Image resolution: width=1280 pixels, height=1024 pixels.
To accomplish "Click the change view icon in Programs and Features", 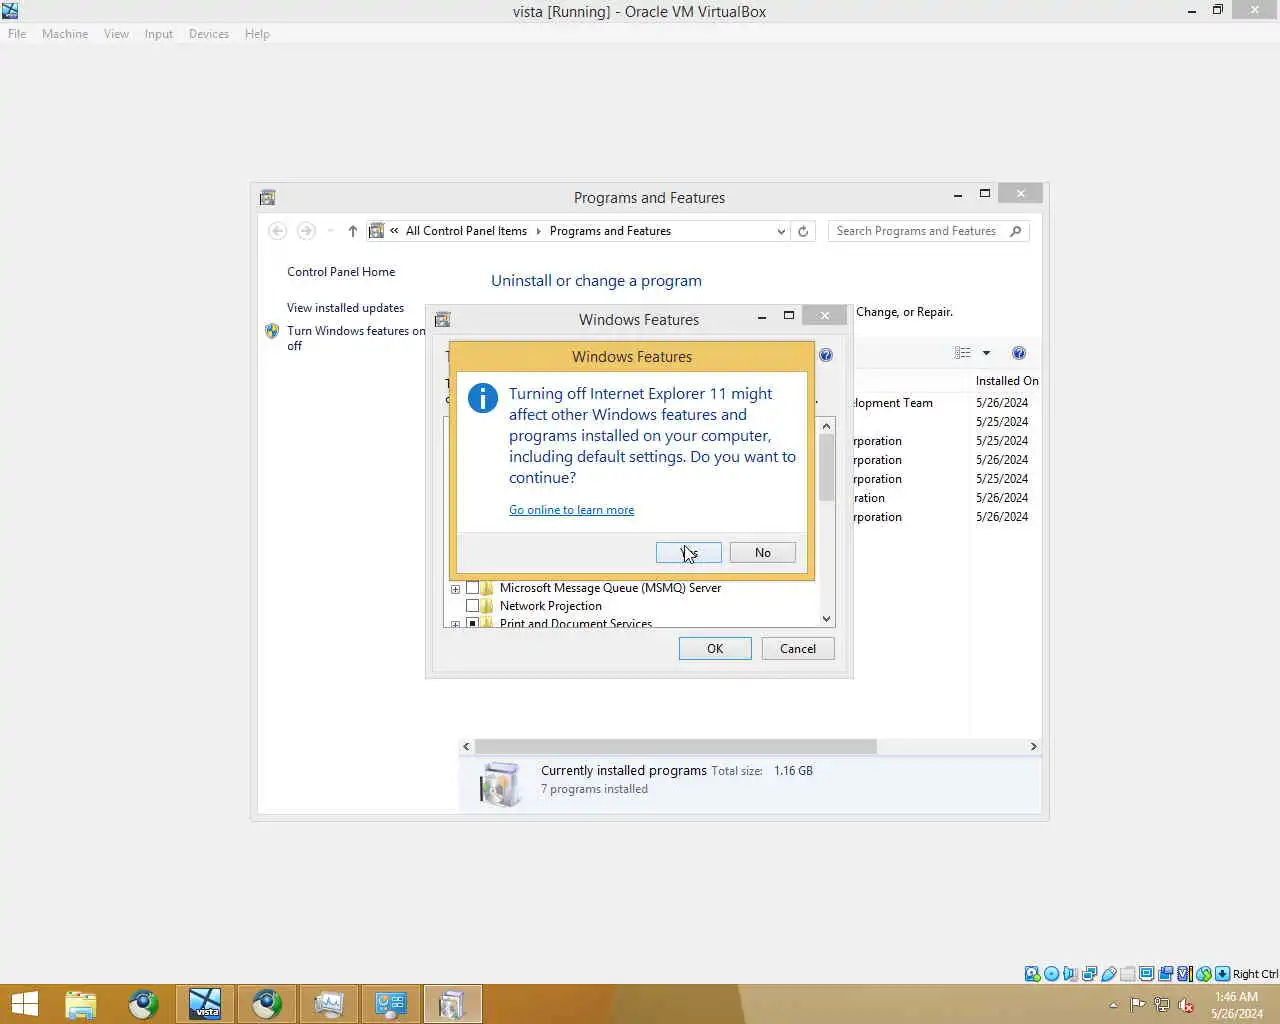I will [x=962, y=353].
